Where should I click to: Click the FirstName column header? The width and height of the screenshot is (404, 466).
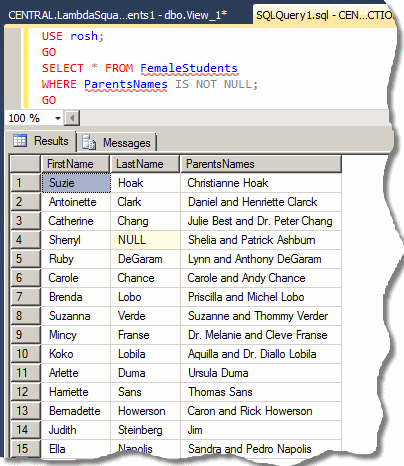75,164
